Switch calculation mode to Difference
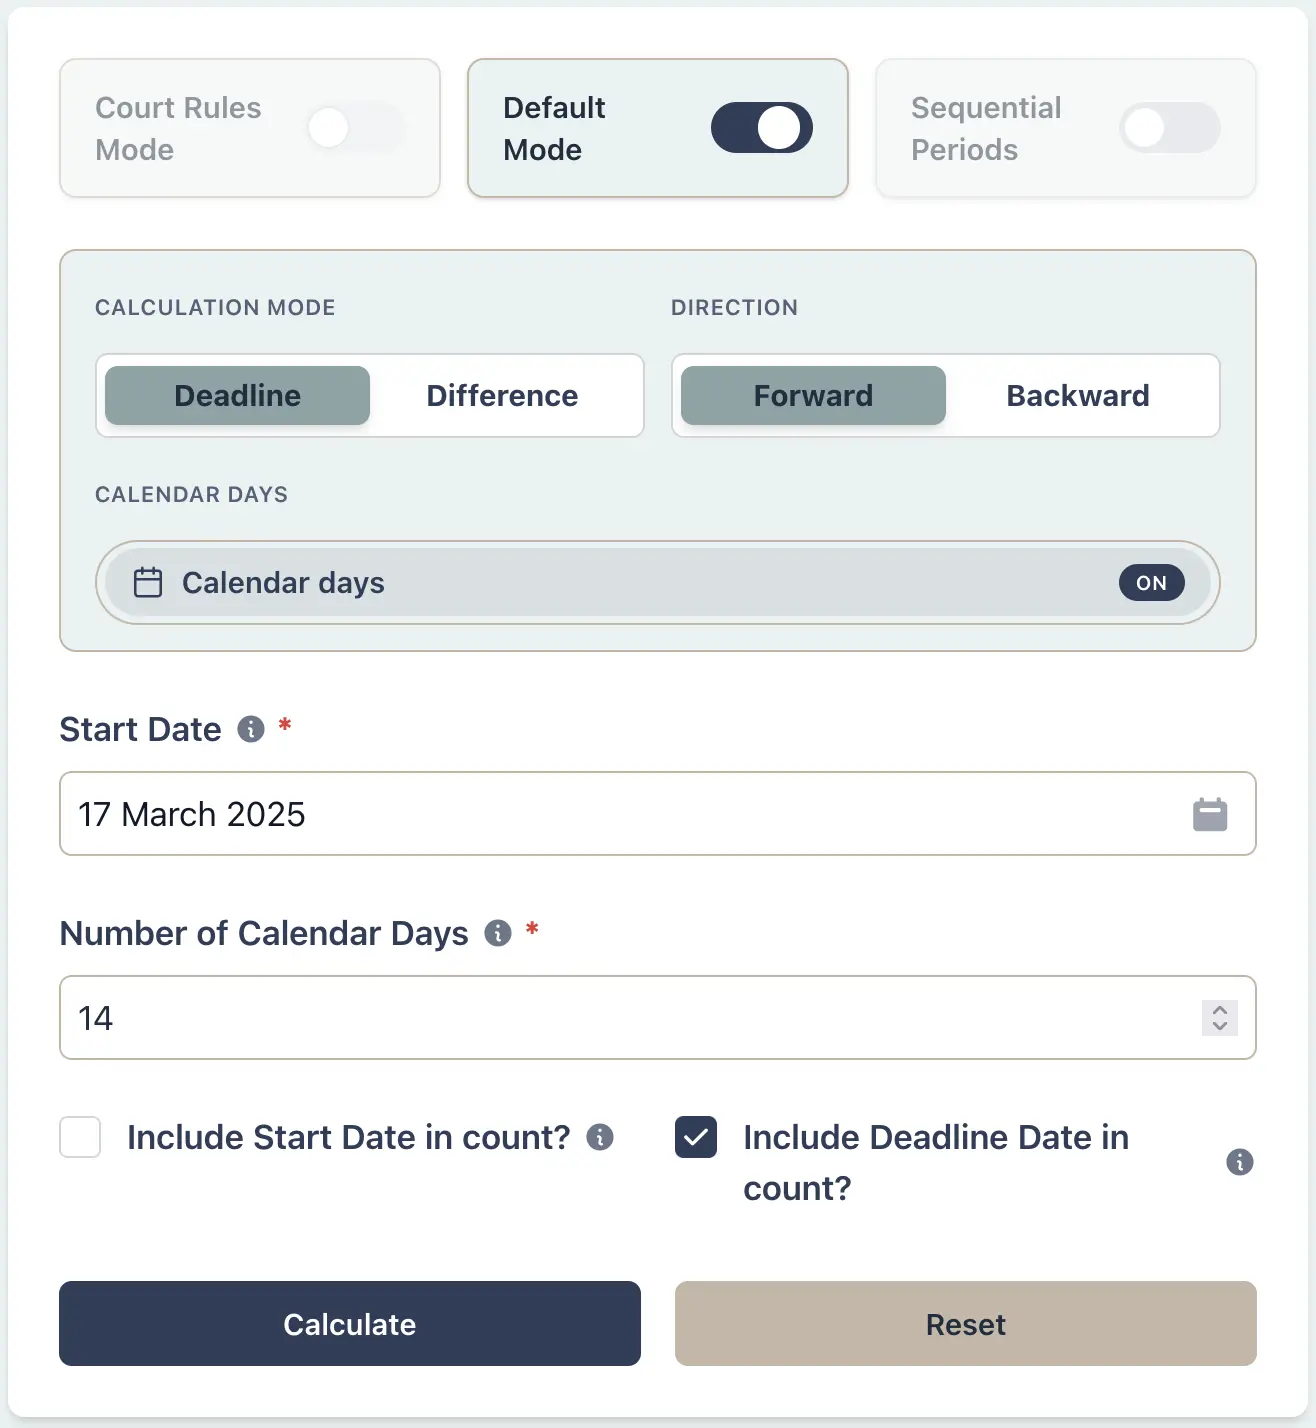The image size is (1316, 1428). [x=502, y=395]
